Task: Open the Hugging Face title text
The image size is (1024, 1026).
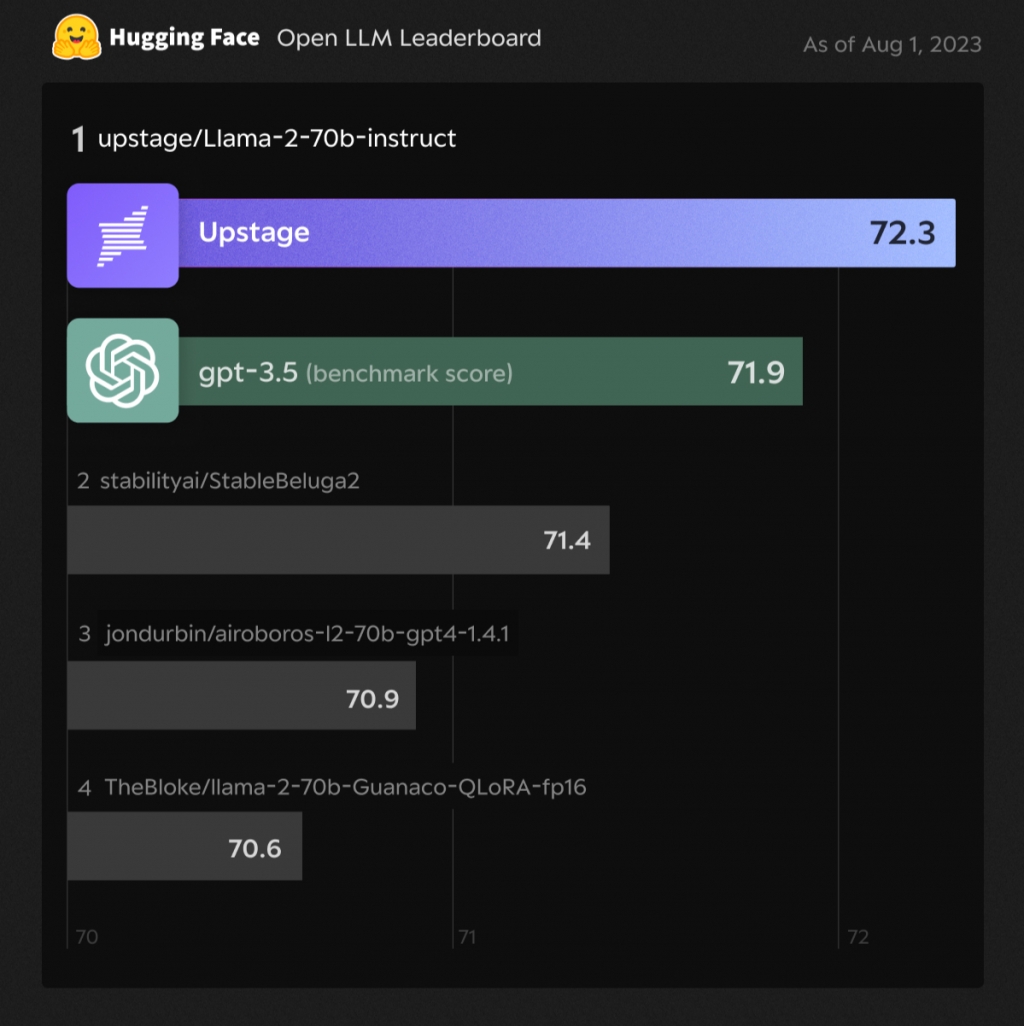Action: (184, 39)
